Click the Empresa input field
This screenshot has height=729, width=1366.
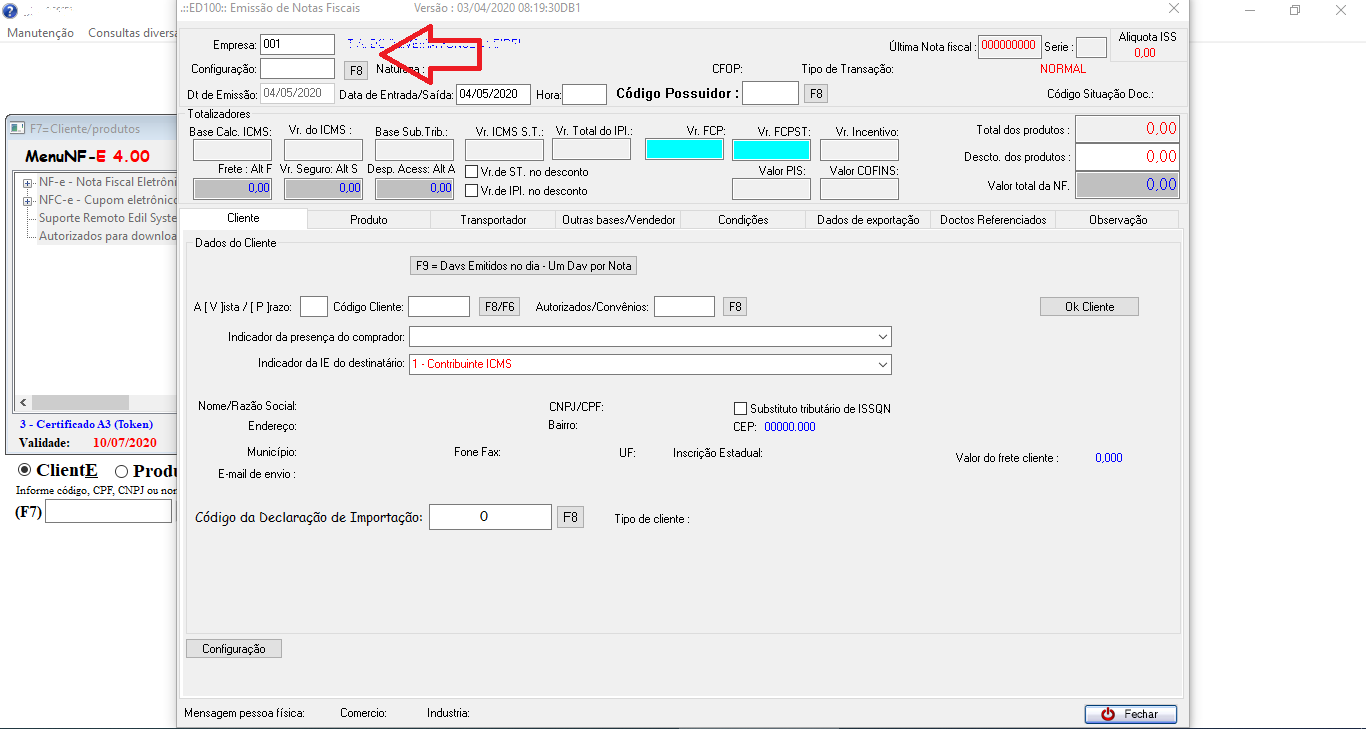click(297, 45)
